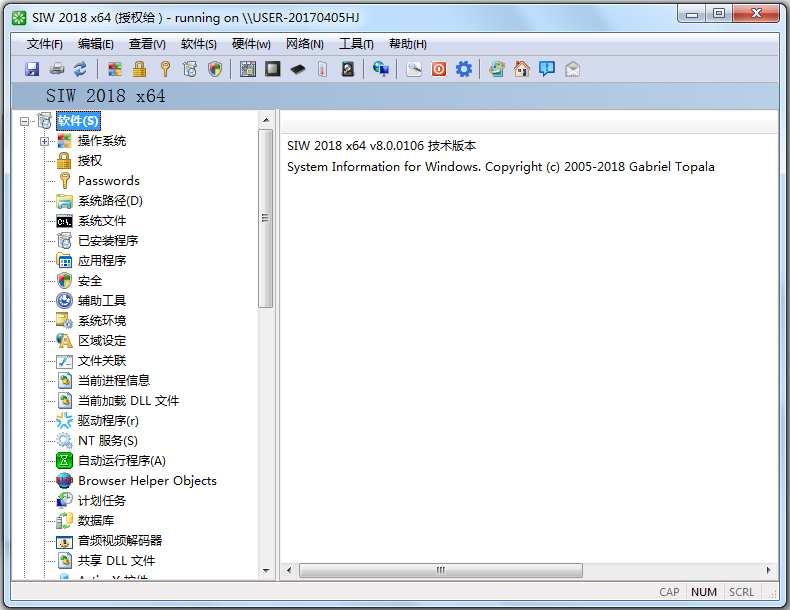Select Passwords in the tree
This screenshot has height=610, width=790.
tap(108, 181)
